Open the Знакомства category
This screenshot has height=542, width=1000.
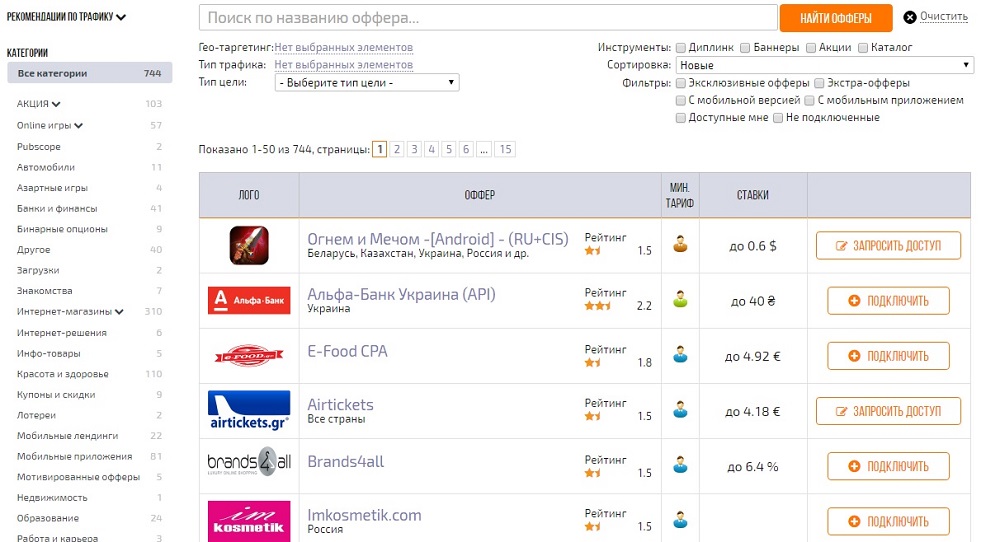click(45, 291)
